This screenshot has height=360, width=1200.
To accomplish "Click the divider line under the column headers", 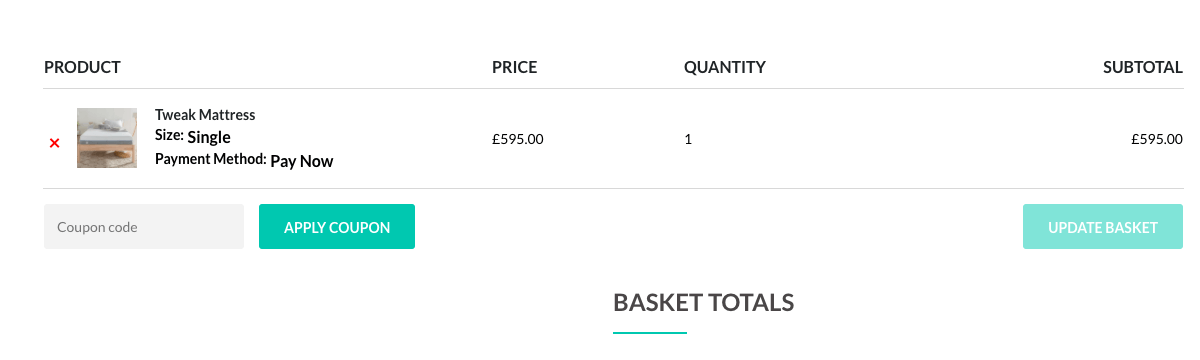I will coord(613,88).
